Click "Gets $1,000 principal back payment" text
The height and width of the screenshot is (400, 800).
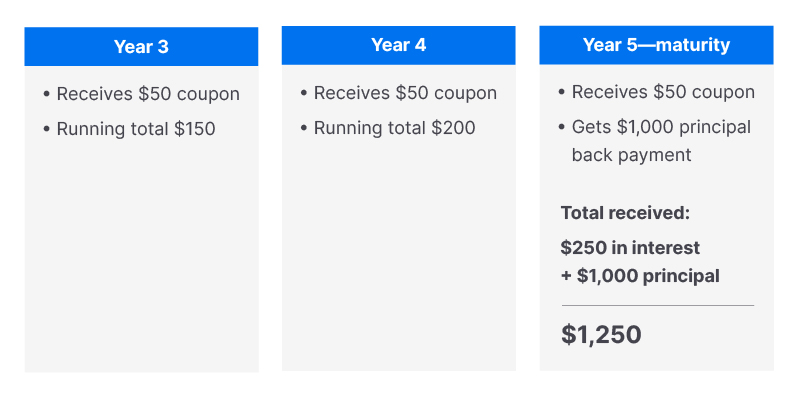pyautogui.click(x=661, y=141)
